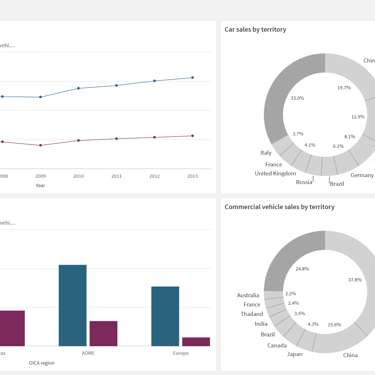Select the France label in commercial chart
The width and height of the screenshot is (375, 375).
tap(252, 304)
